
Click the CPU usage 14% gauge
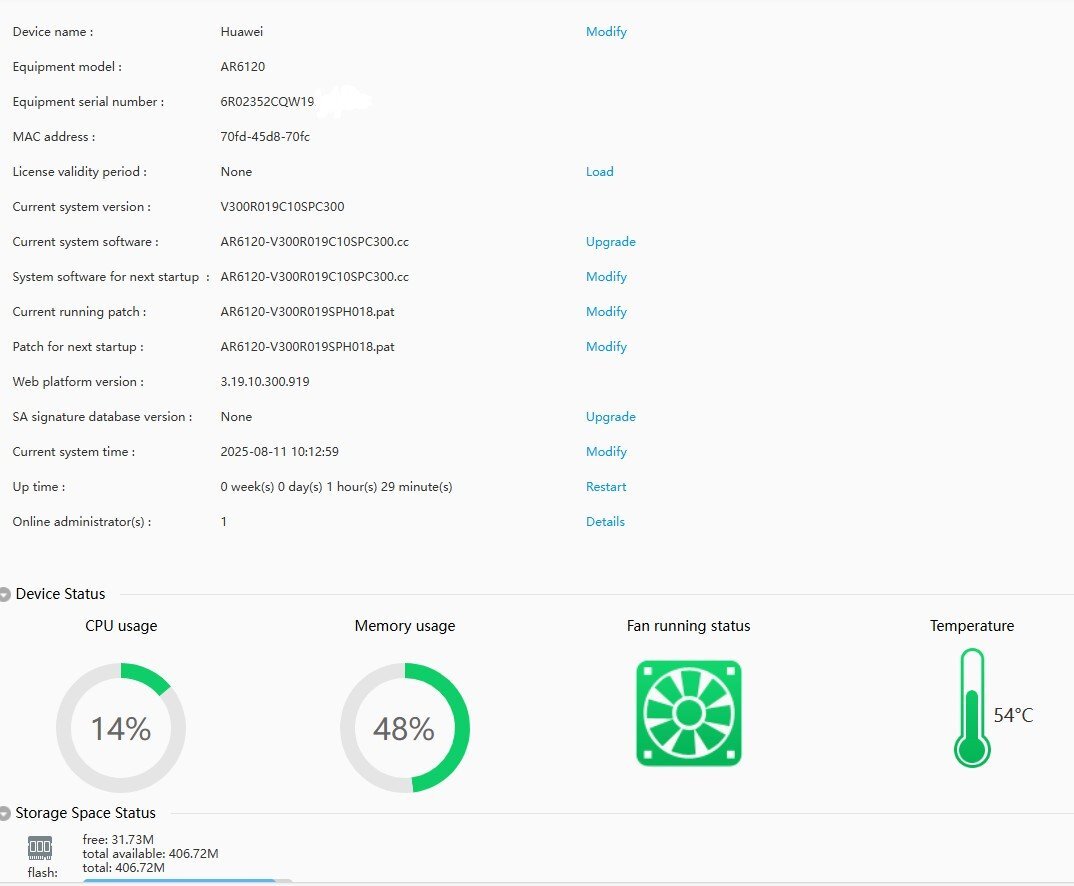121,727
